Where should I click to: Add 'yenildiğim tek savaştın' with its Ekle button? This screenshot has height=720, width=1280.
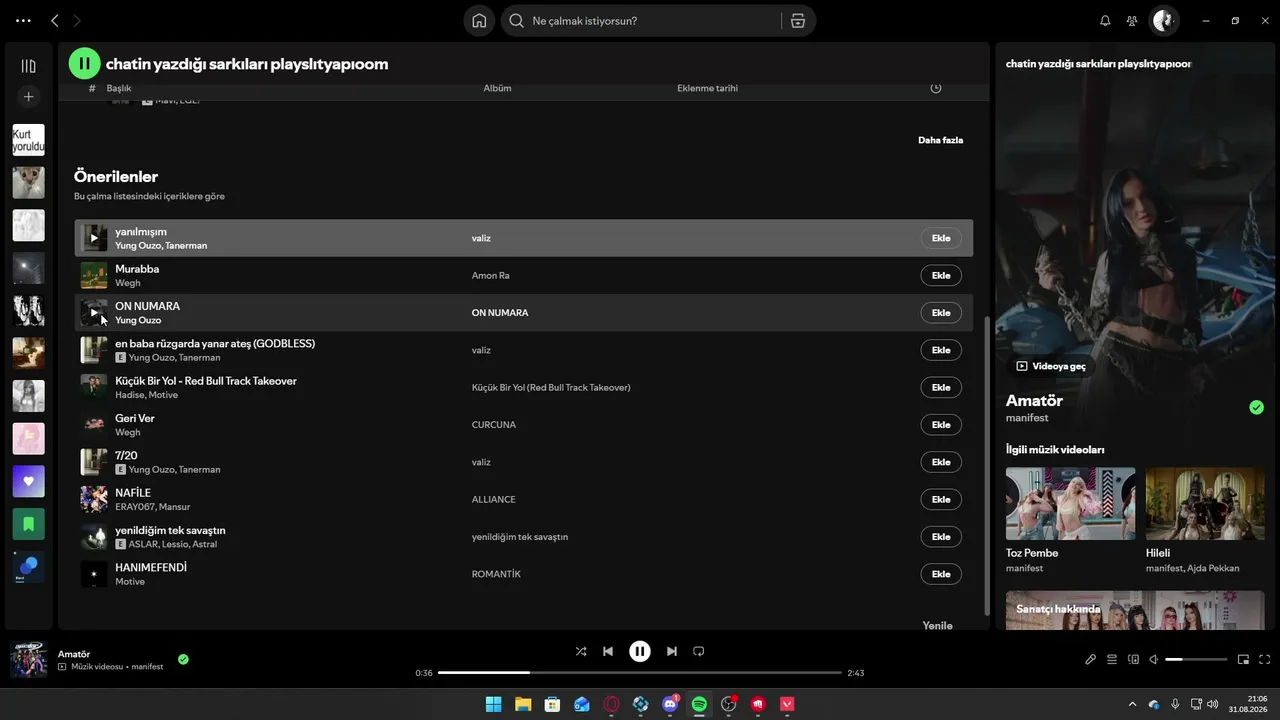coord(941,537)
